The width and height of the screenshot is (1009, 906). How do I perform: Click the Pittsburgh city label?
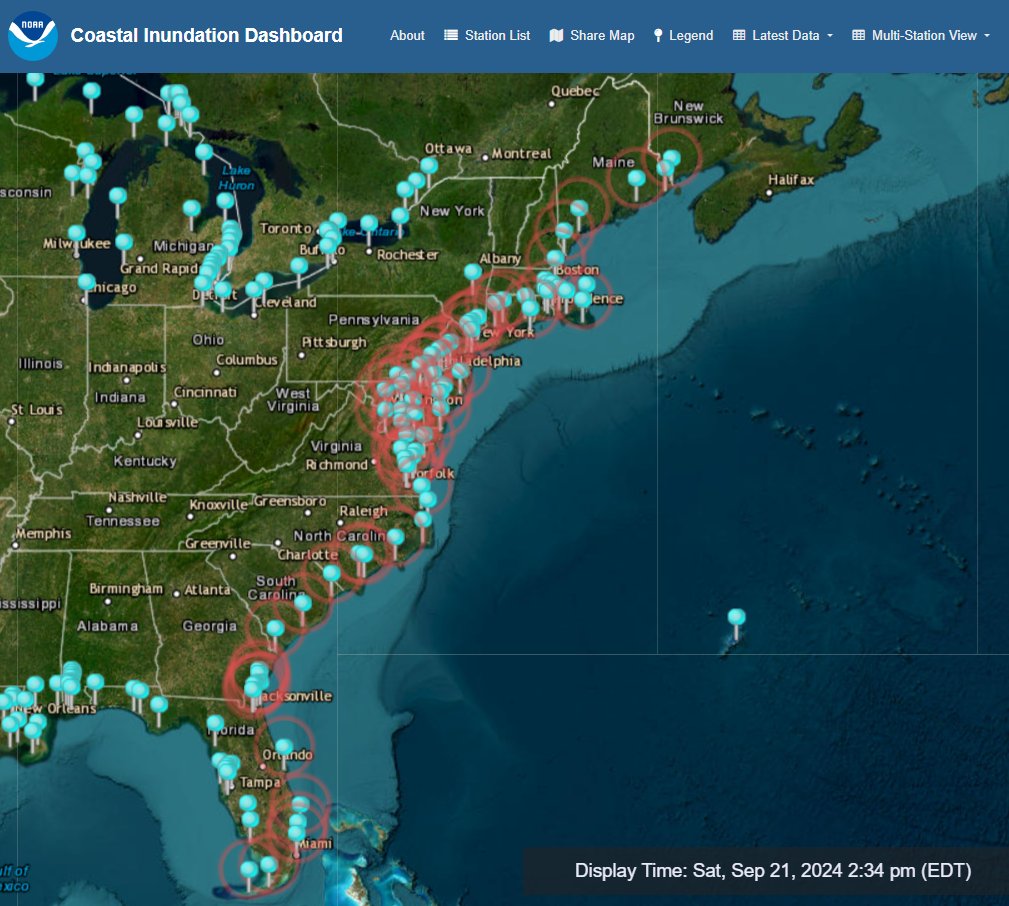coord(334,342)
